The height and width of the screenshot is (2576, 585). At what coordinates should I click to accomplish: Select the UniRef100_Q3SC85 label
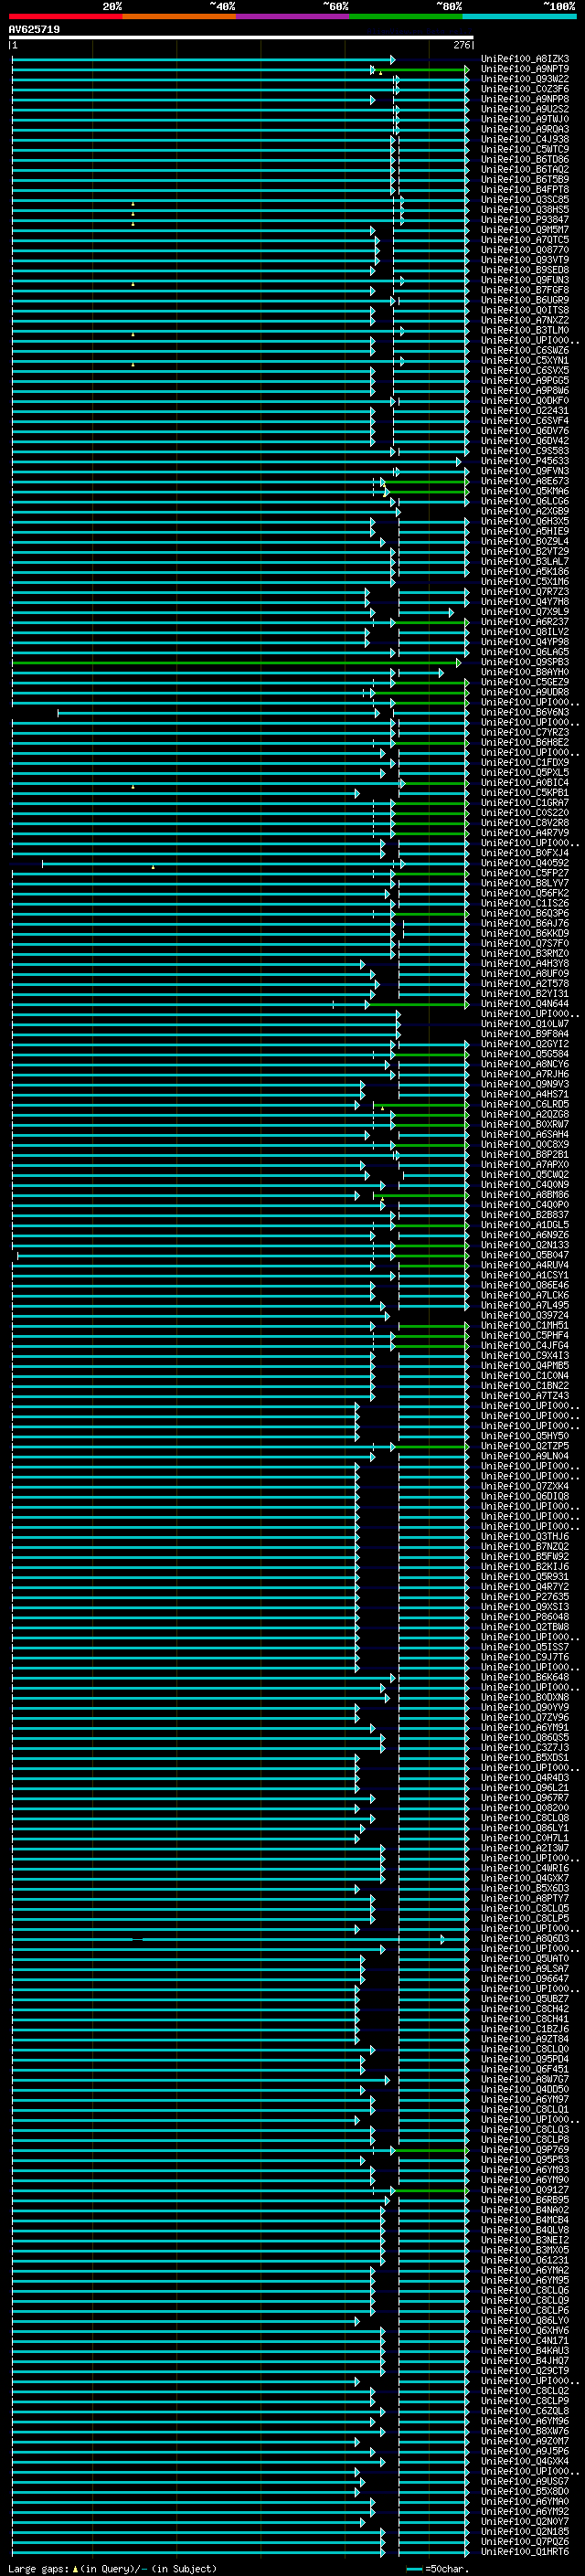(x=525, y=199)
